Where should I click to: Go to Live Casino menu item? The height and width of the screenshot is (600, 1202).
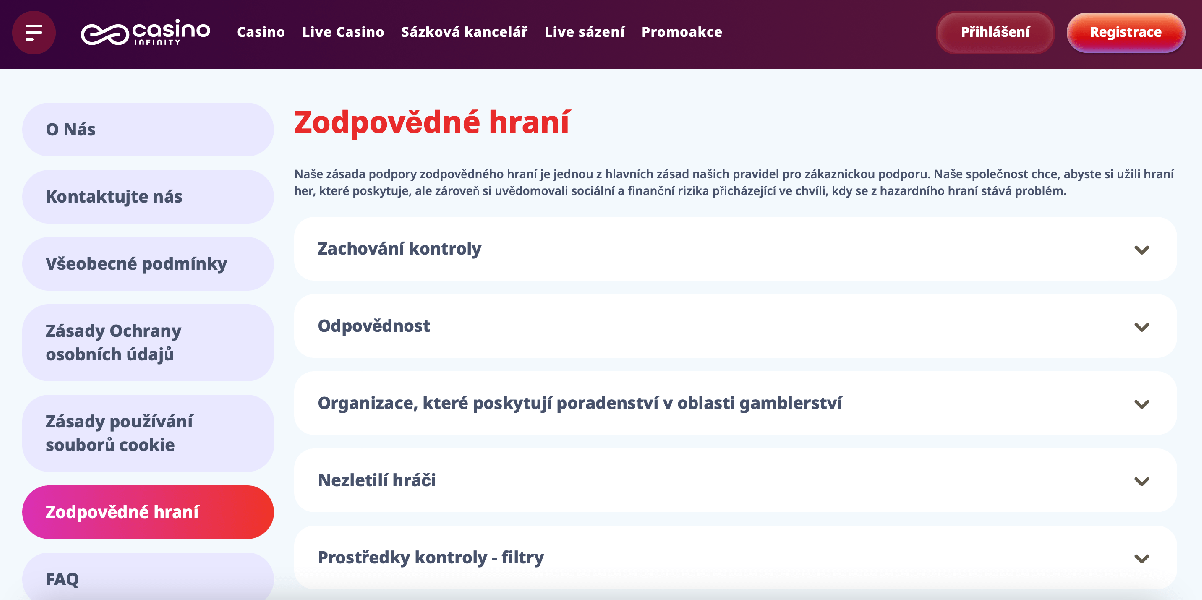click(x=343, y=32)
